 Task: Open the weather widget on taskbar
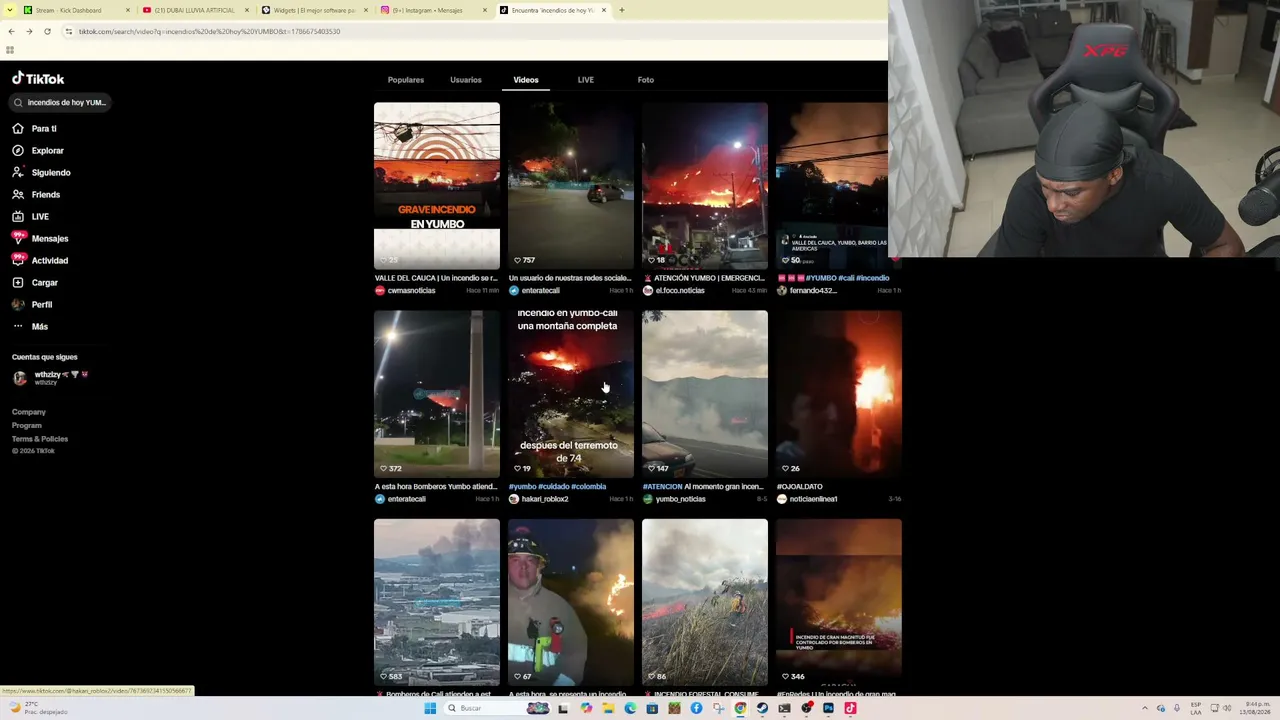tap(40, 708)
